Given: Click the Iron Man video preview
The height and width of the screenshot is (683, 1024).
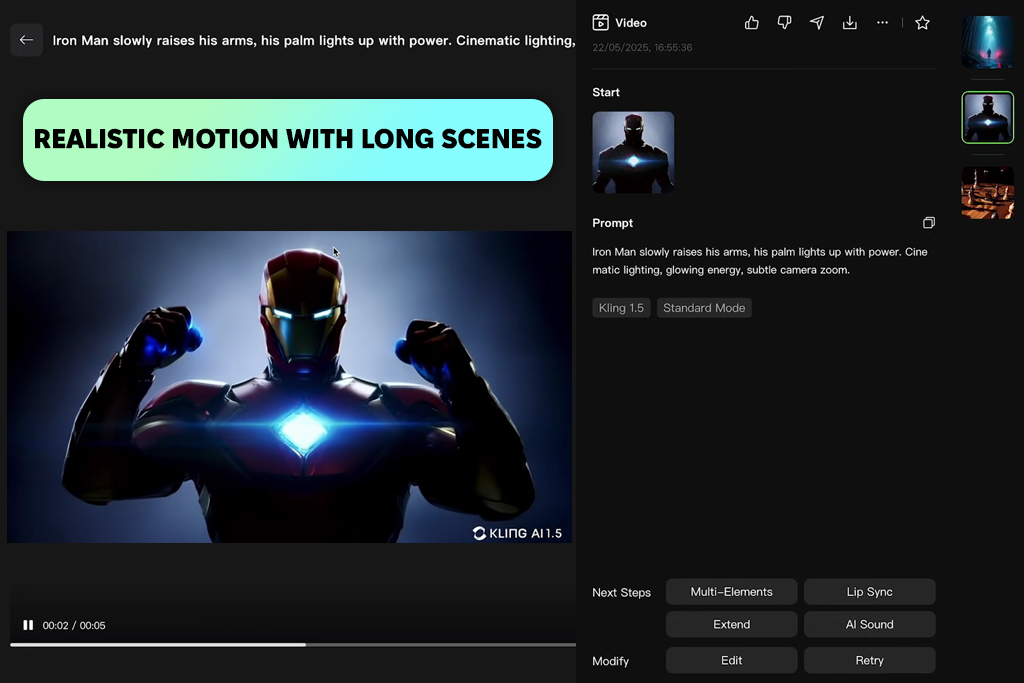Looking at the screenshot, I should 289,387.
